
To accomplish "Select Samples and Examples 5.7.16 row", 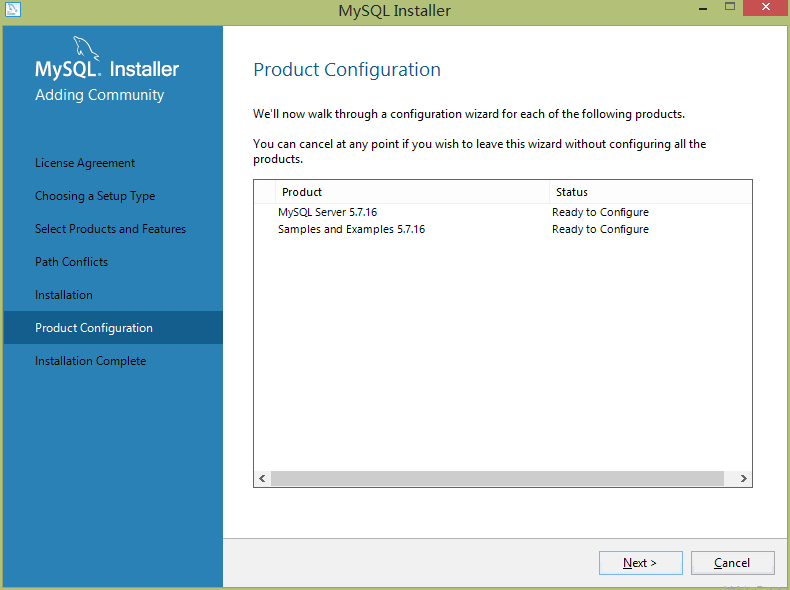I will [x=351, y=229].
